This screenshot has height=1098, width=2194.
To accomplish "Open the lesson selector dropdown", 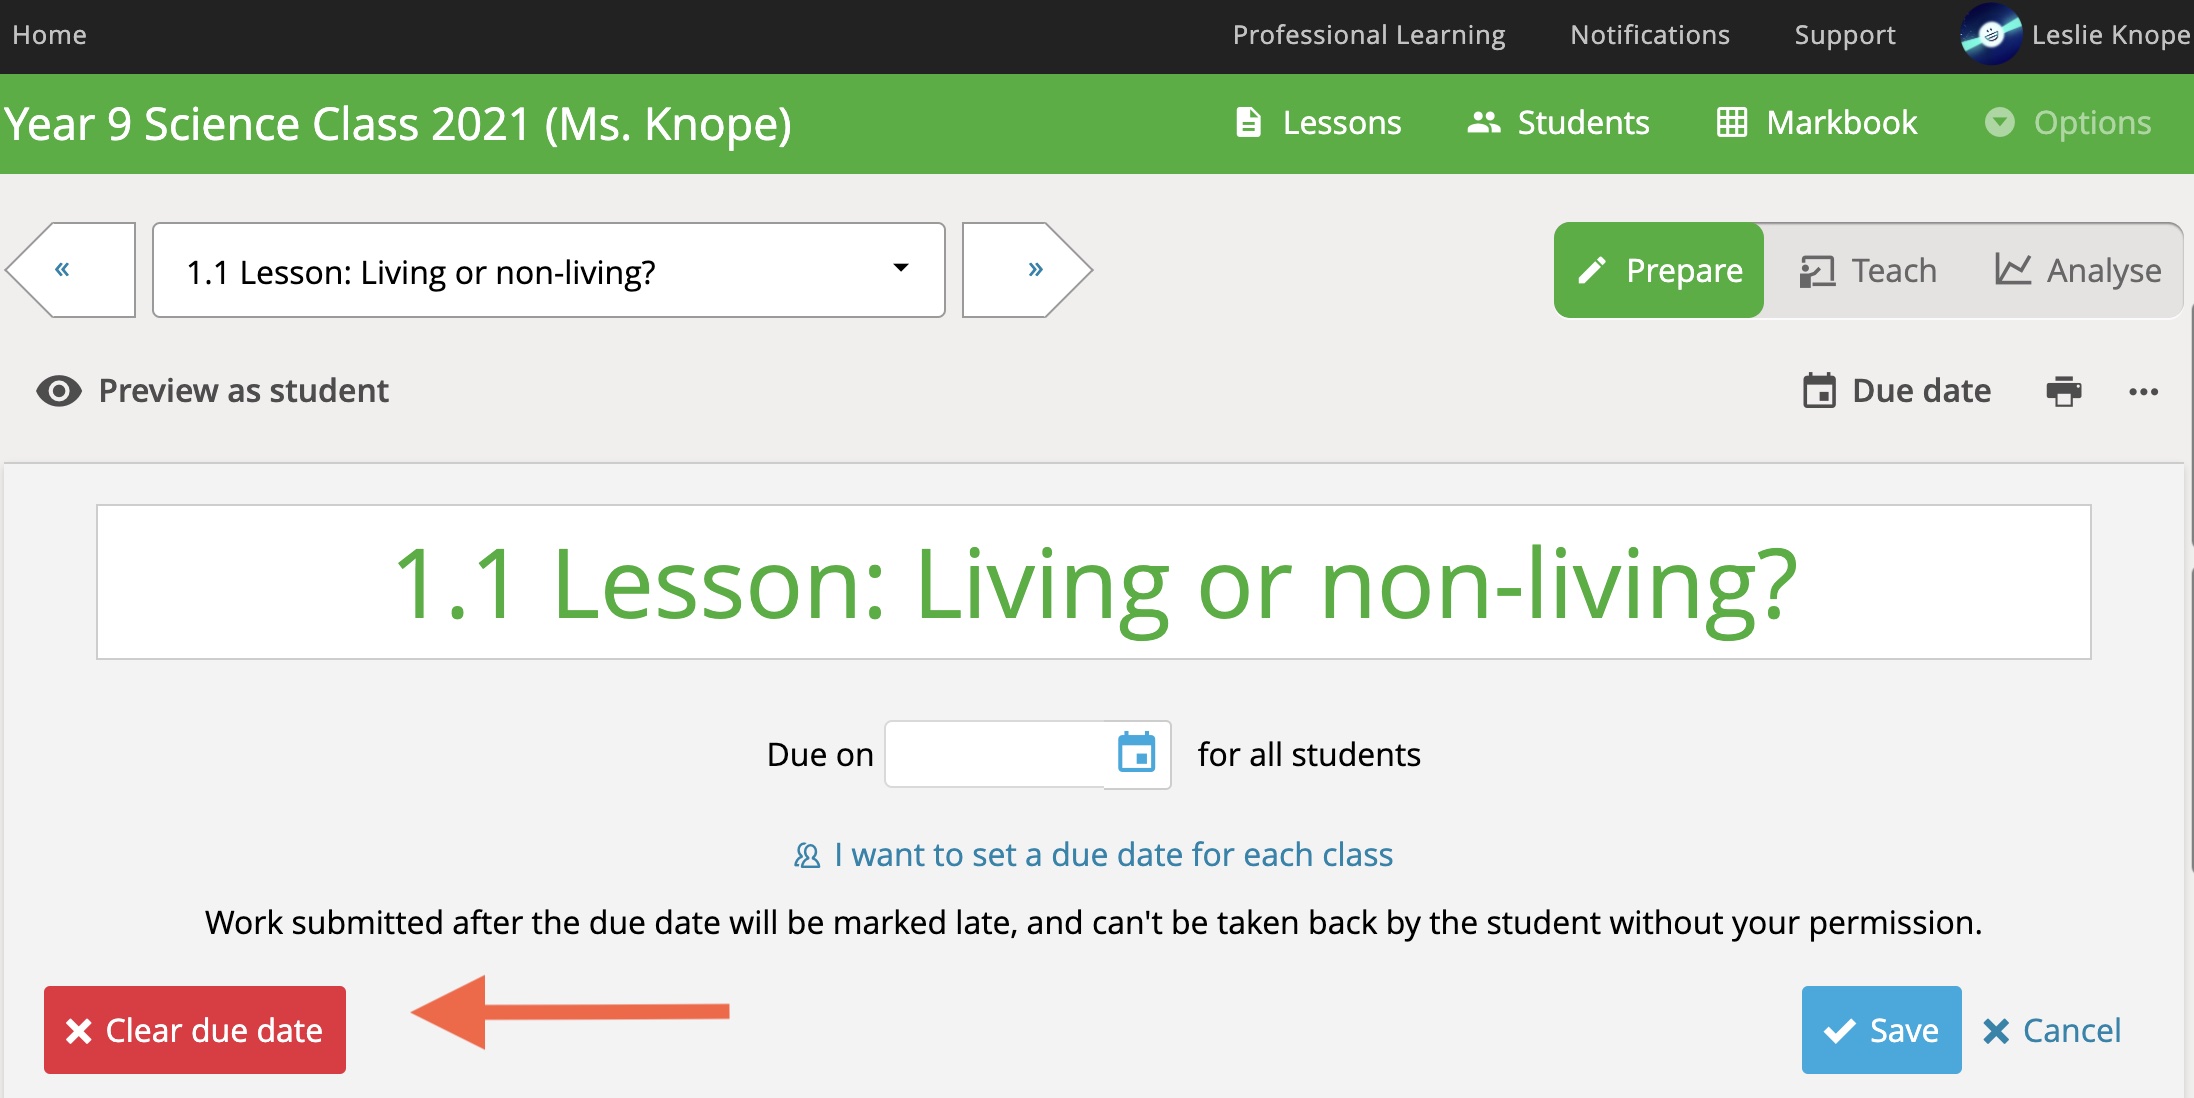I will pyautogui.click(x=549, y=270).
